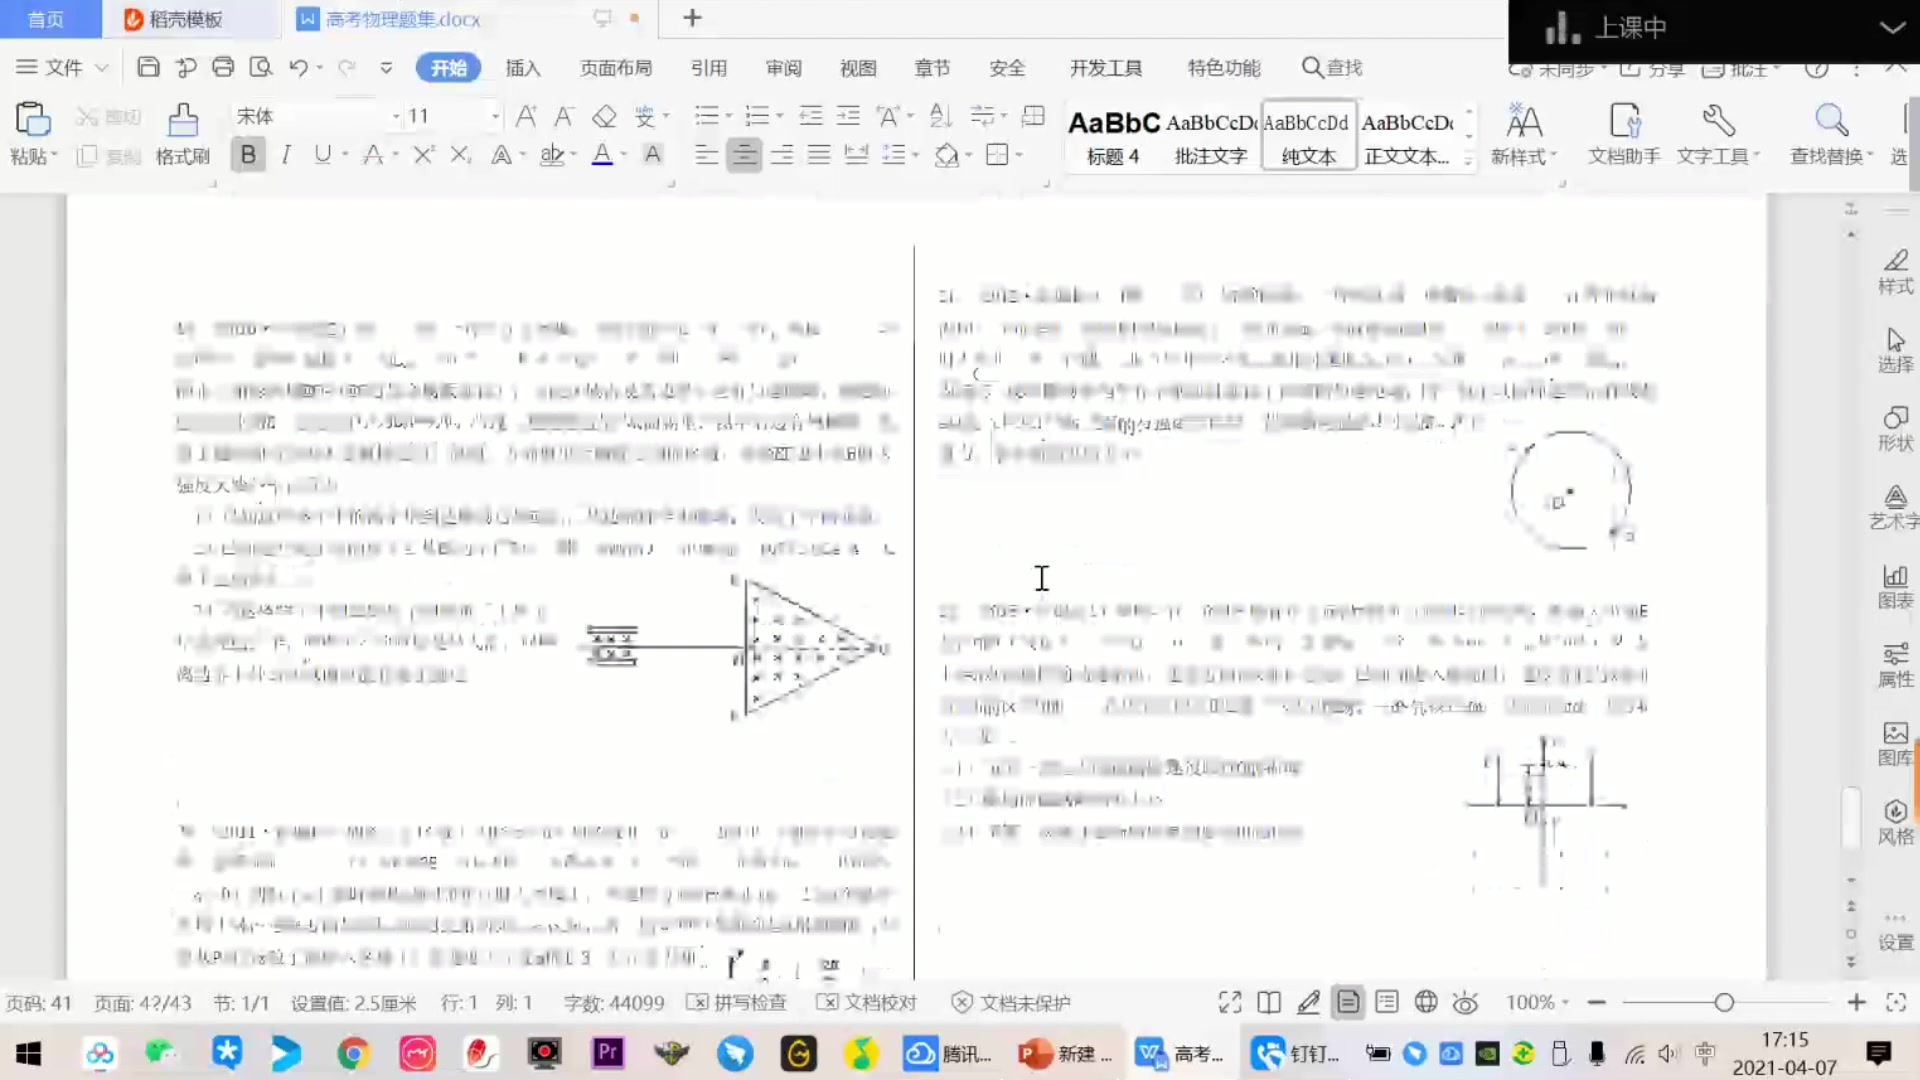Open the 图表 panel in right sidebar
This screenshot has width=1920, height=1080.
tap(1895, 585)
